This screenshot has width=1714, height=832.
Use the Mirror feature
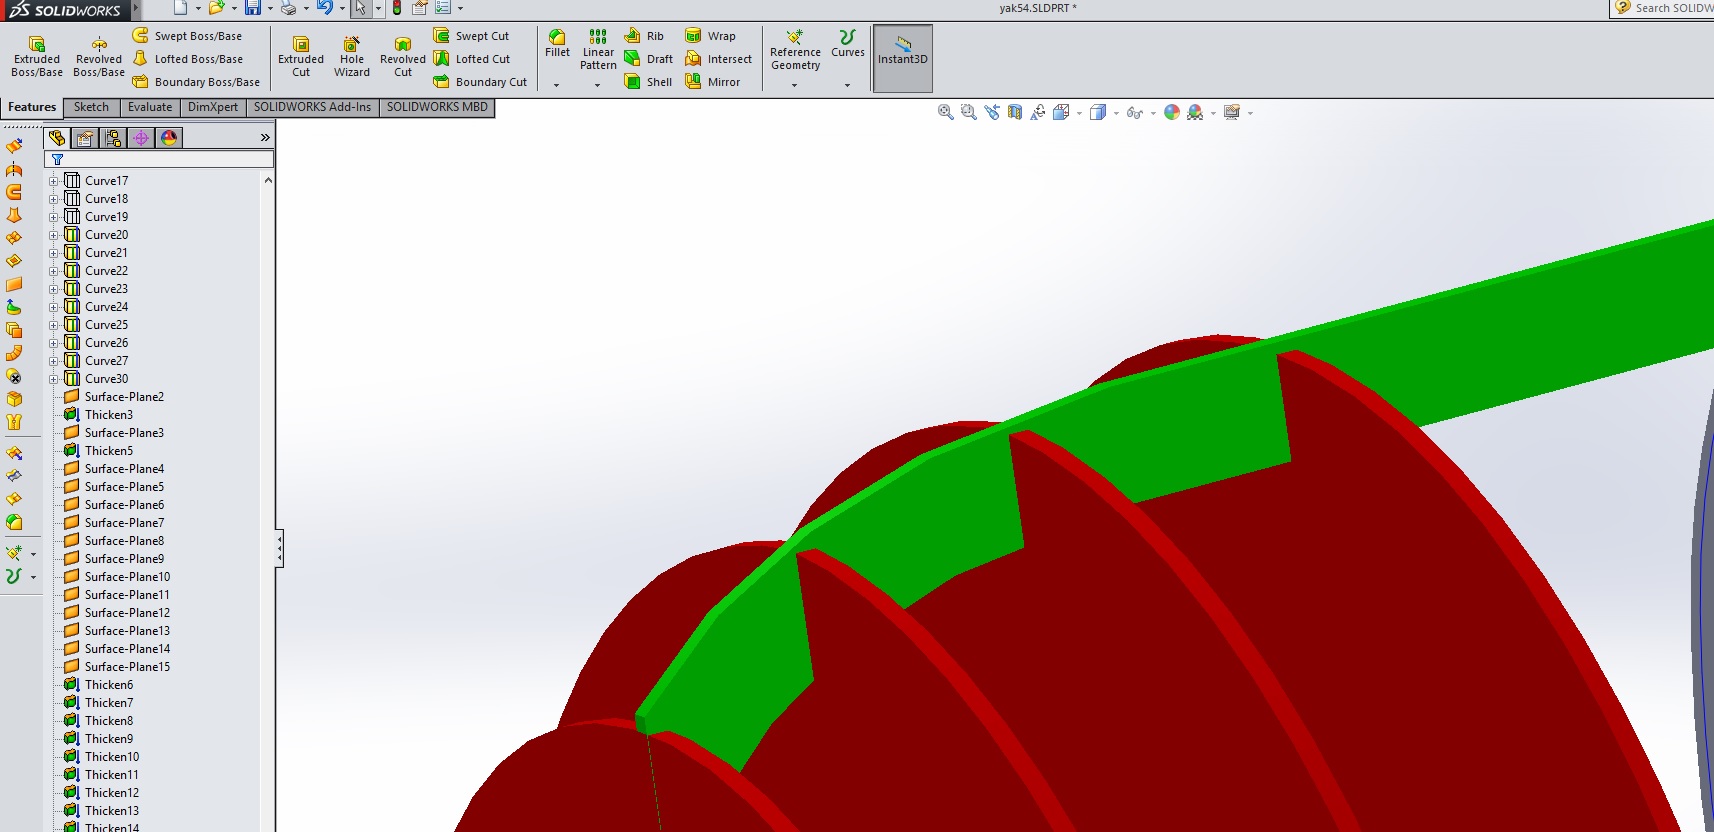[712, 82]
